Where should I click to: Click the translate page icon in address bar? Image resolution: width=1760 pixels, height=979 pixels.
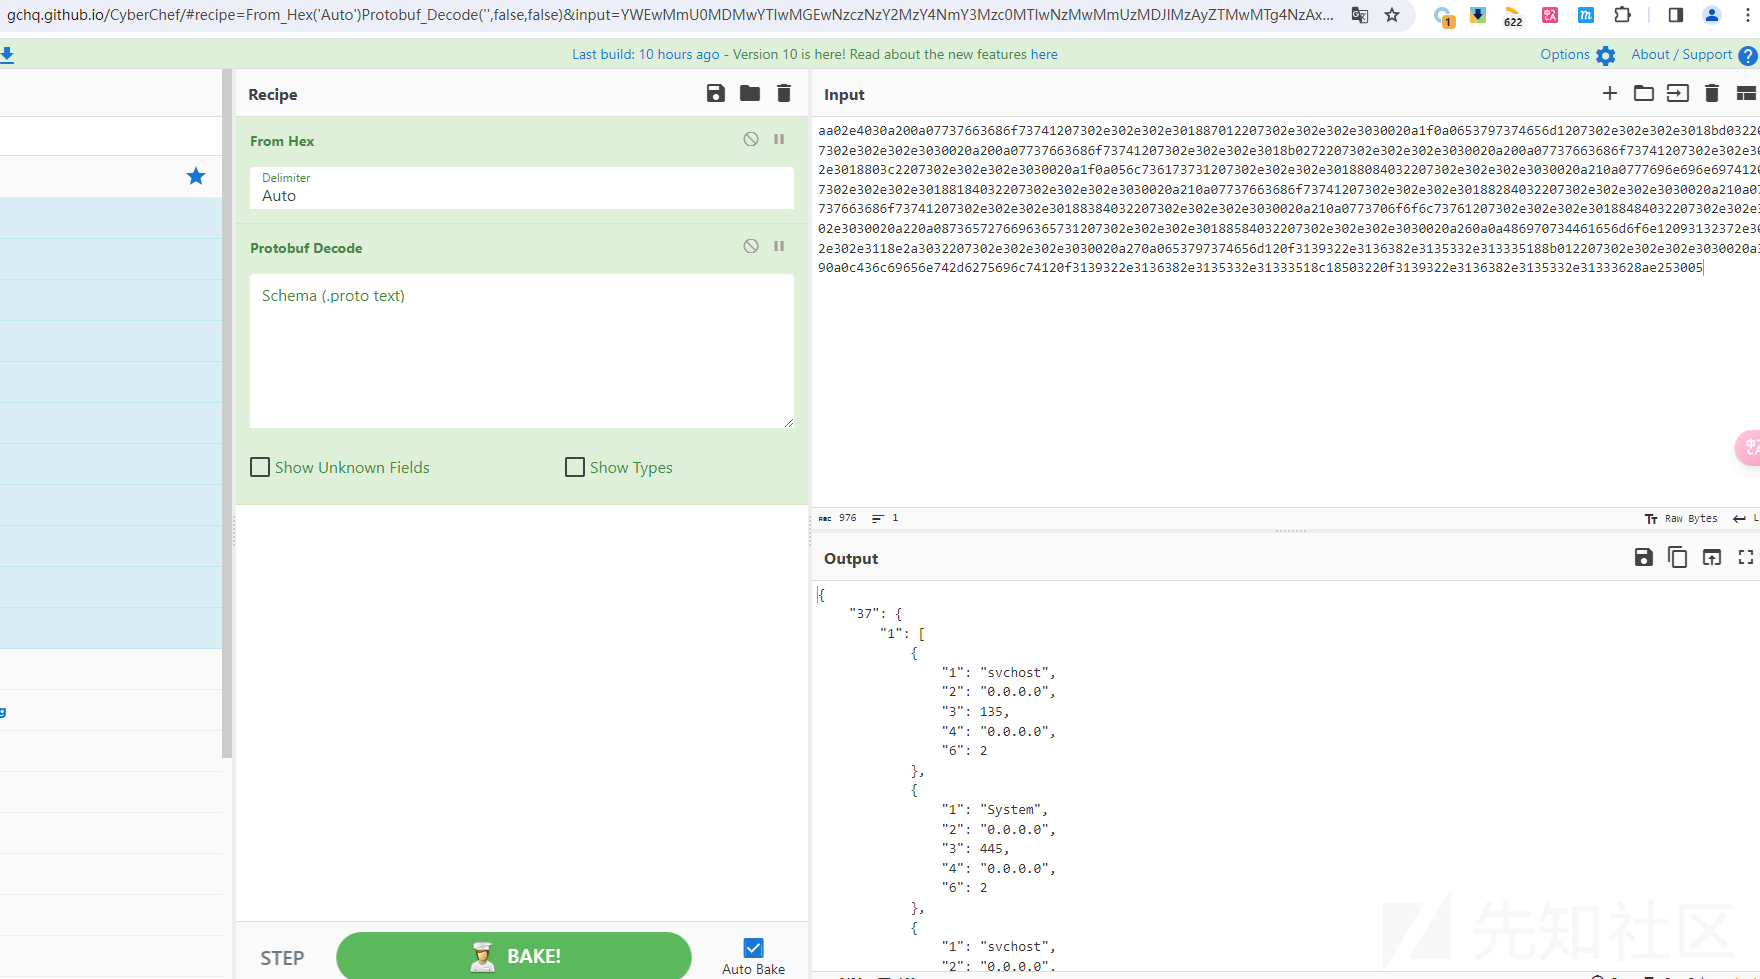coord(1360,15)
